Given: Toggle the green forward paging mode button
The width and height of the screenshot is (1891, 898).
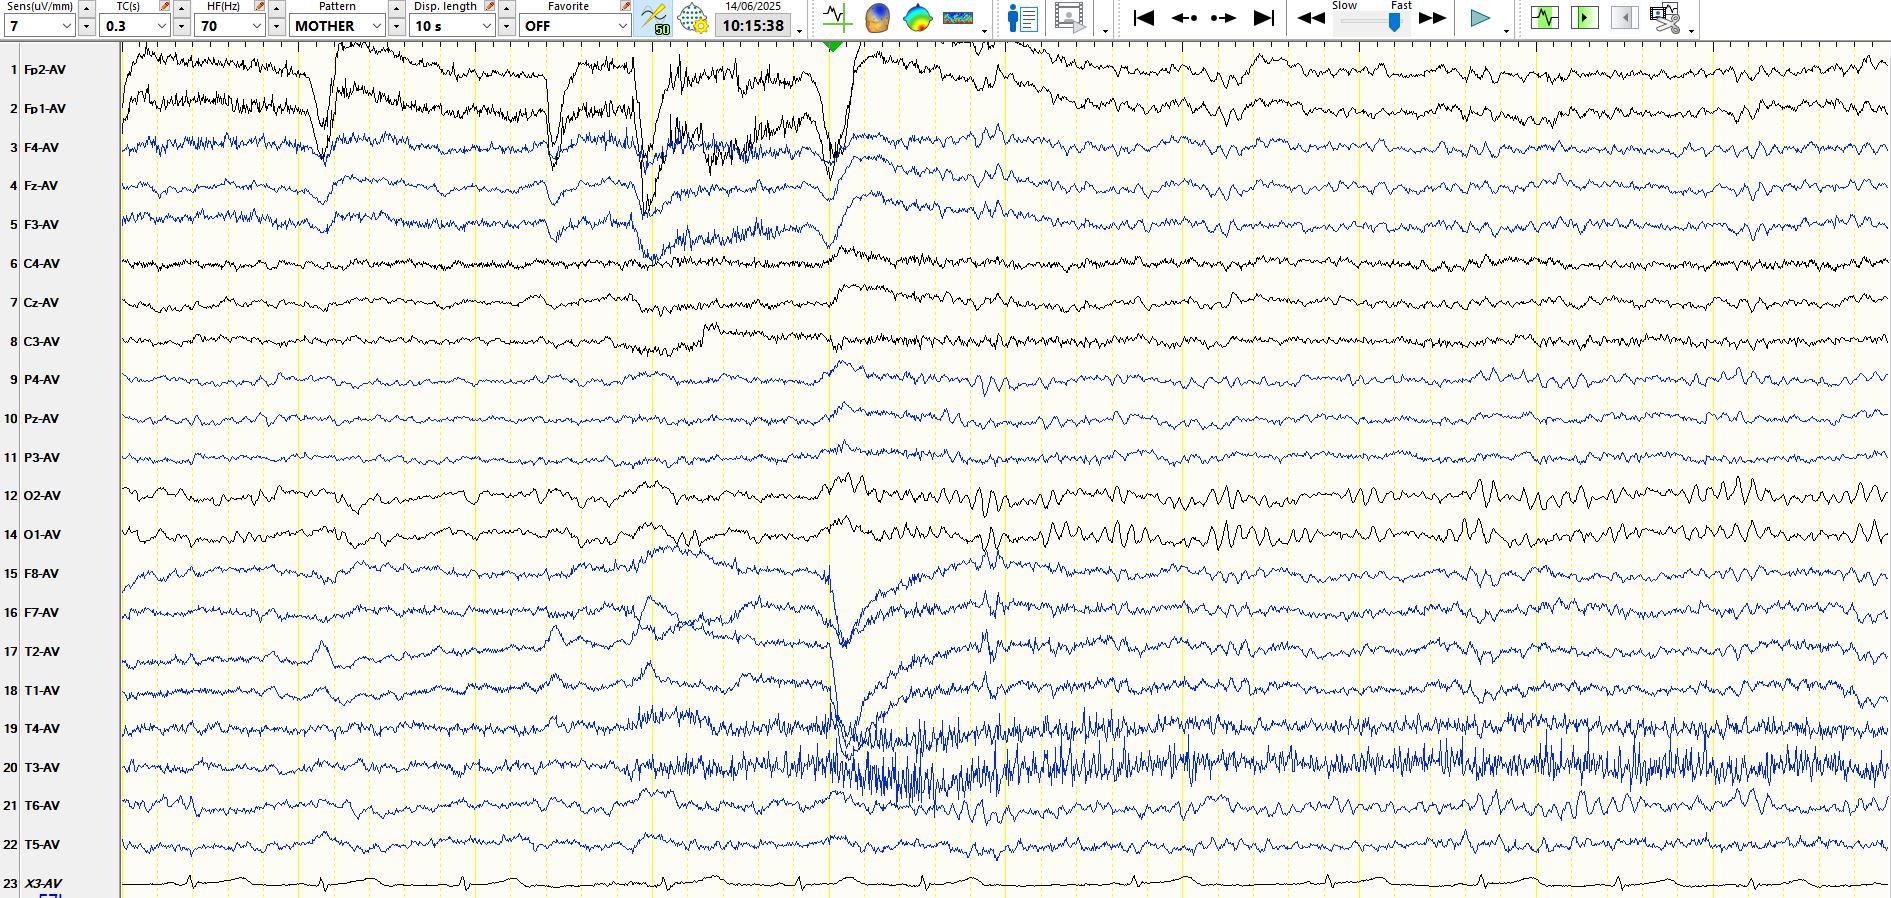Looking at the screenshot, I should 1585,18.
